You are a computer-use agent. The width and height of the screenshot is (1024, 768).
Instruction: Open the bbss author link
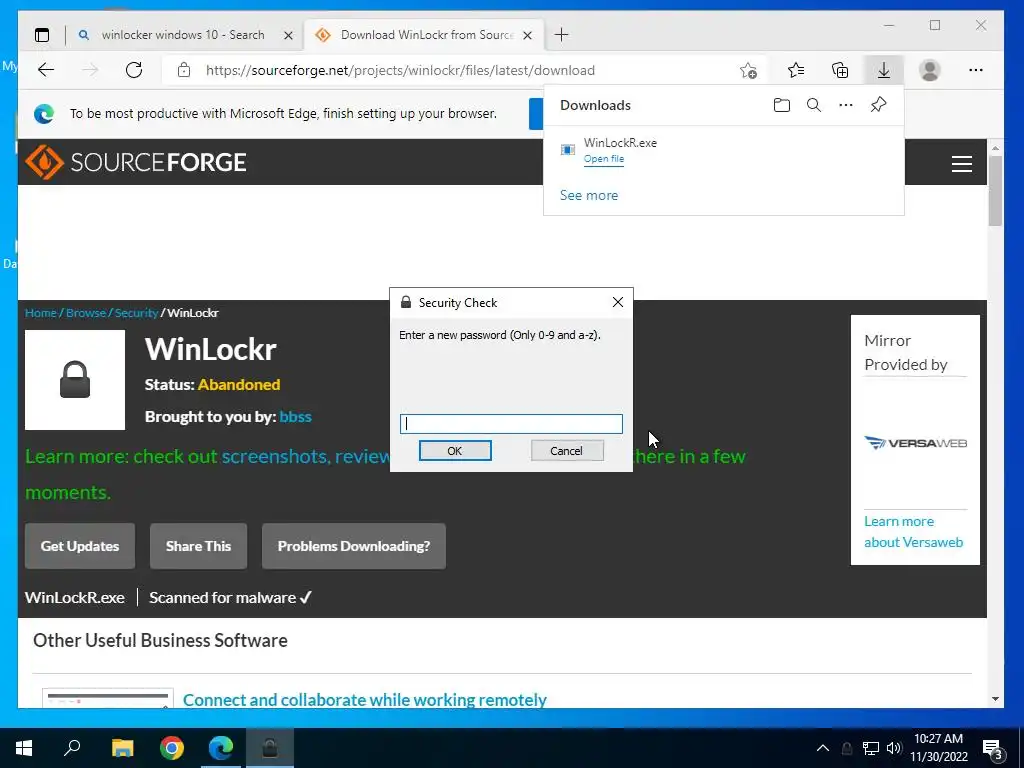point(295,417)
